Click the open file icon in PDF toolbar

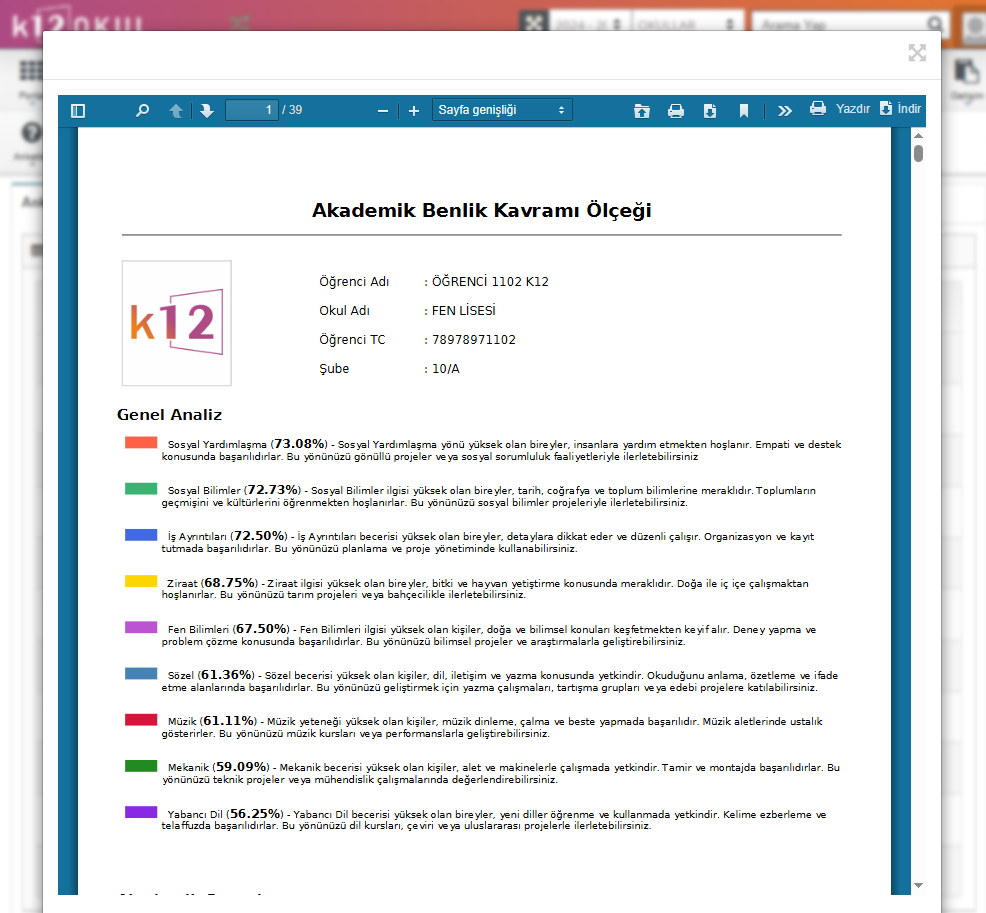(641, 111)
